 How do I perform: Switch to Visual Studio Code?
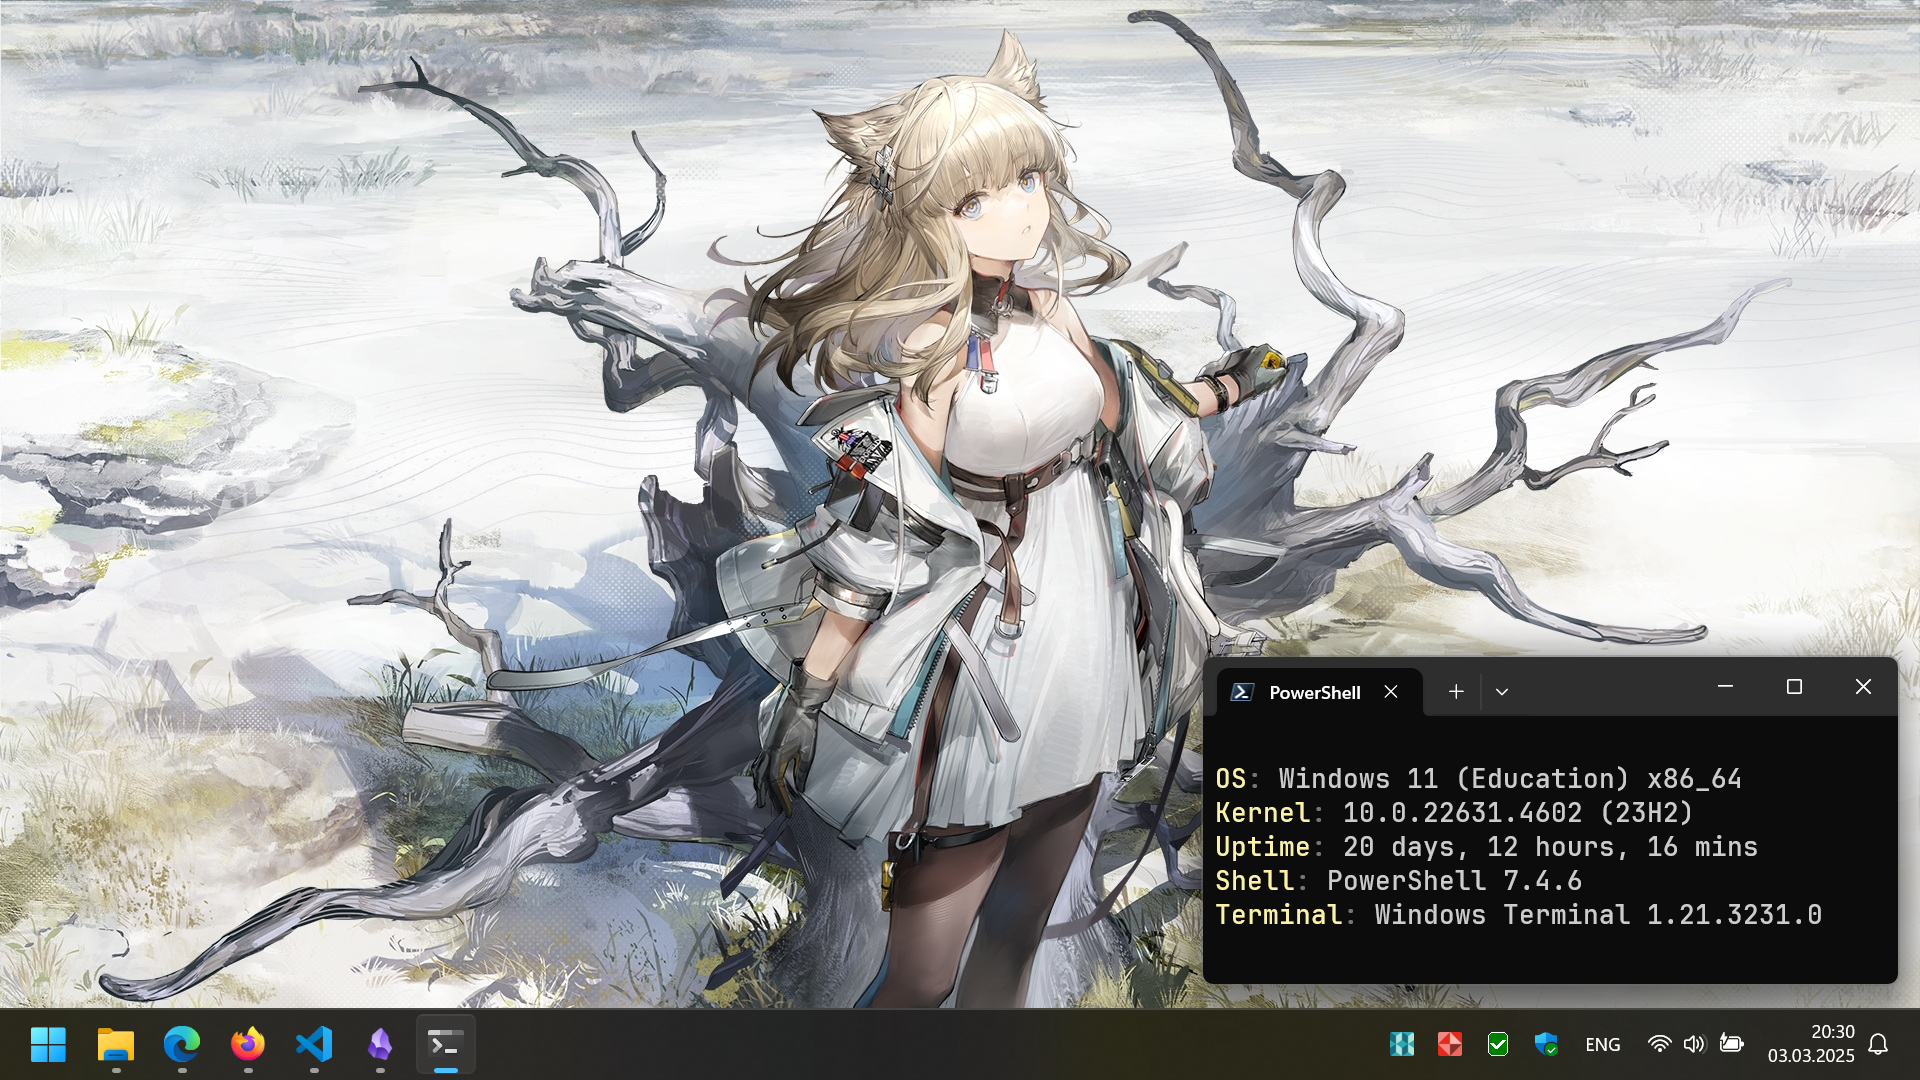click(314, 1044)
